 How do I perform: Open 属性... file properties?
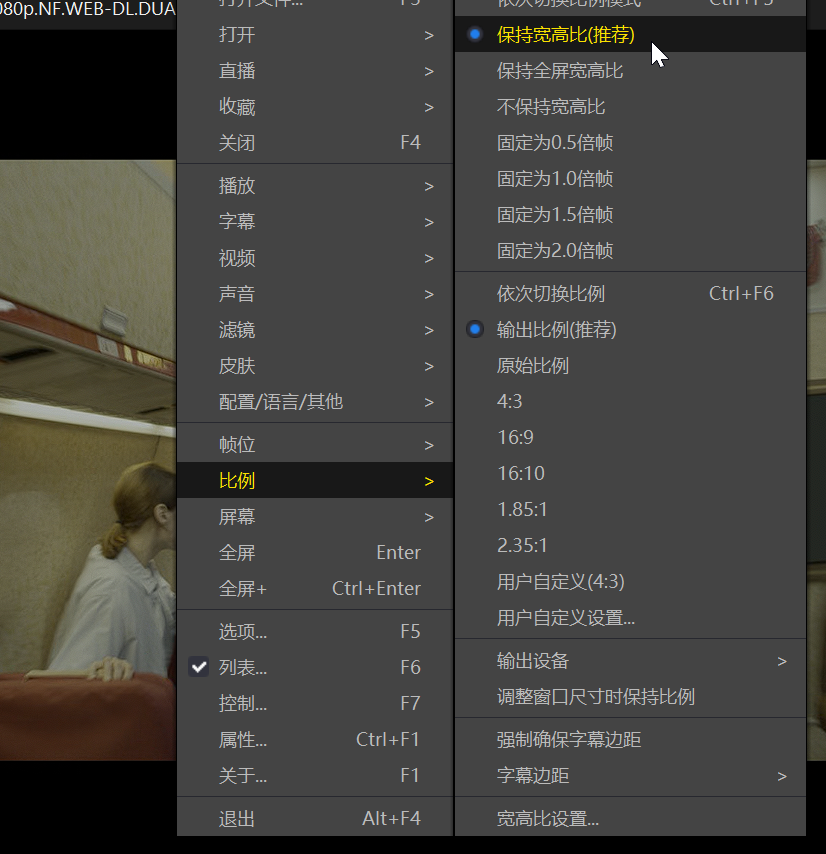[315, 739]
